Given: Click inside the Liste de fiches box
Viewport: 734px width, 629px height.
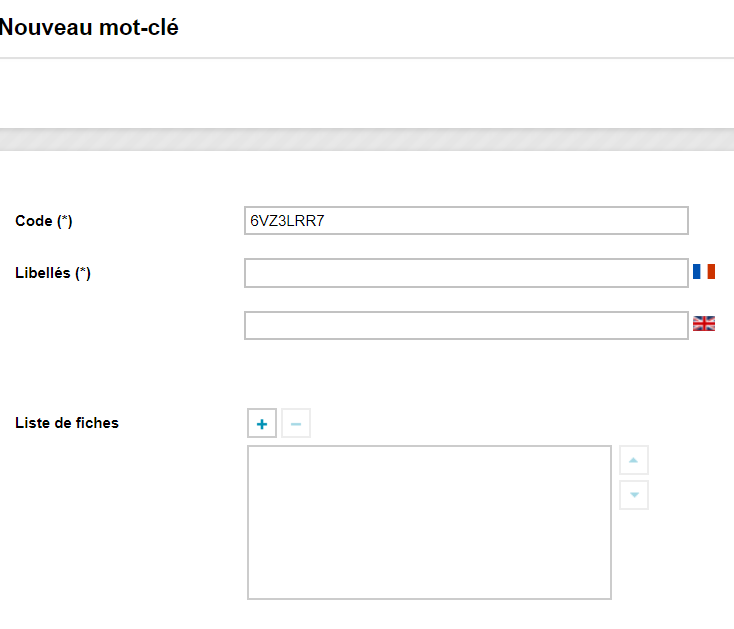Looking at the screenshot, I should [x=429, y=522].
